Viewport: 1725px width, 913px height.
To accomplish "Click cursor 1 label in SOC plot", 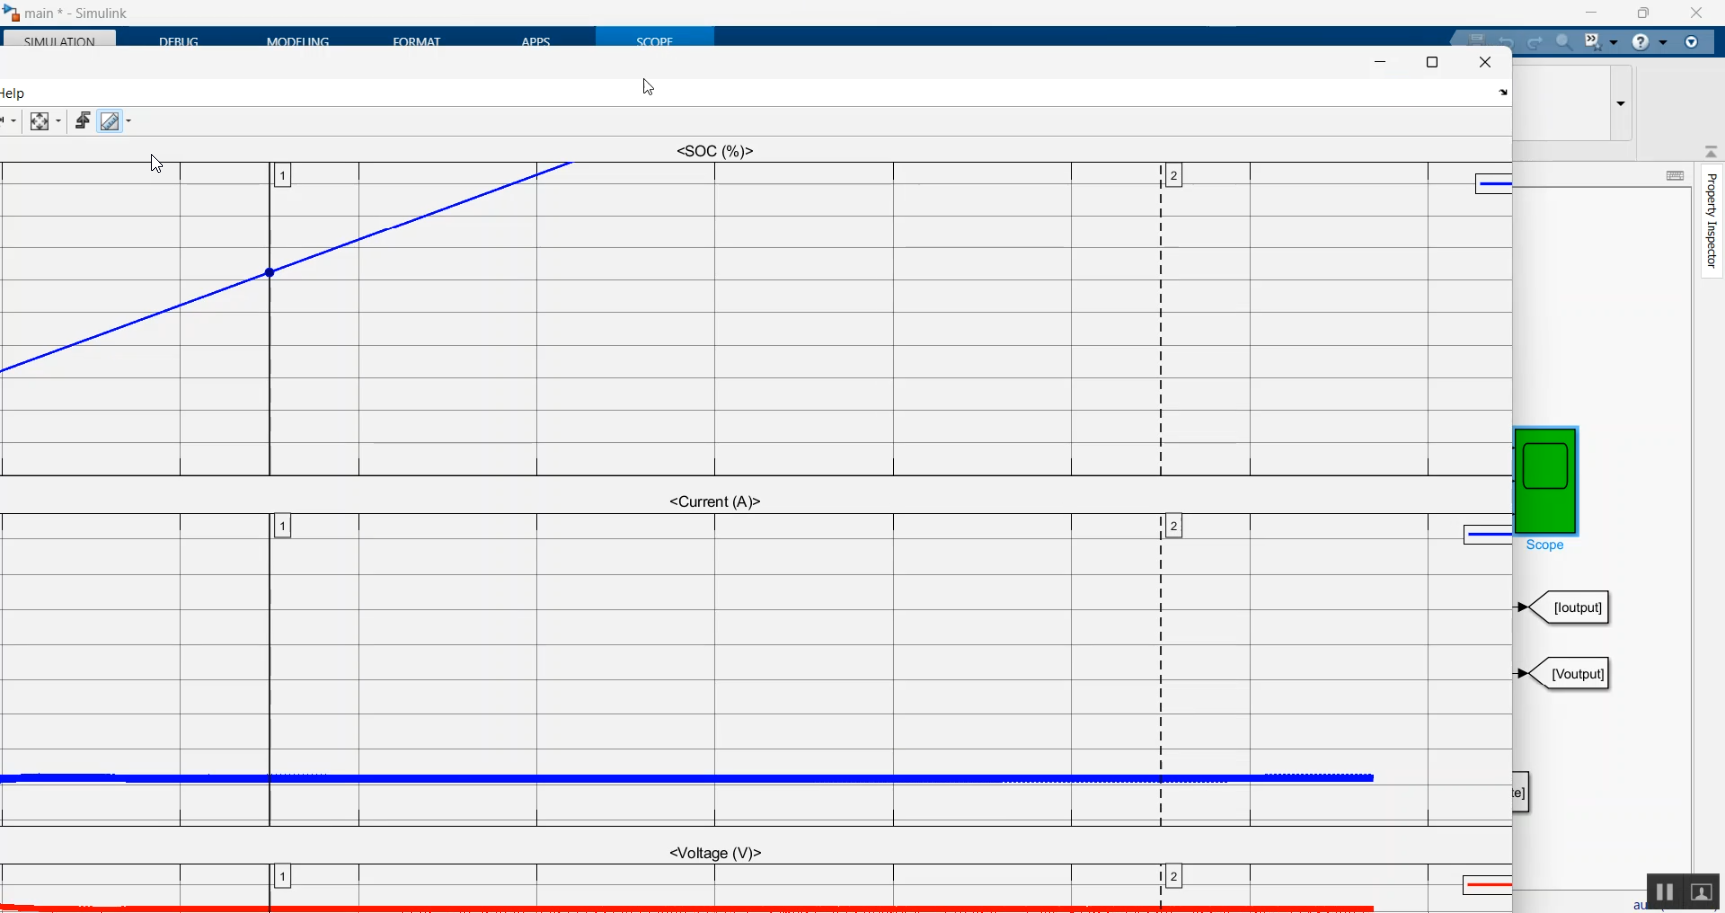I will [x=283, y=176].
